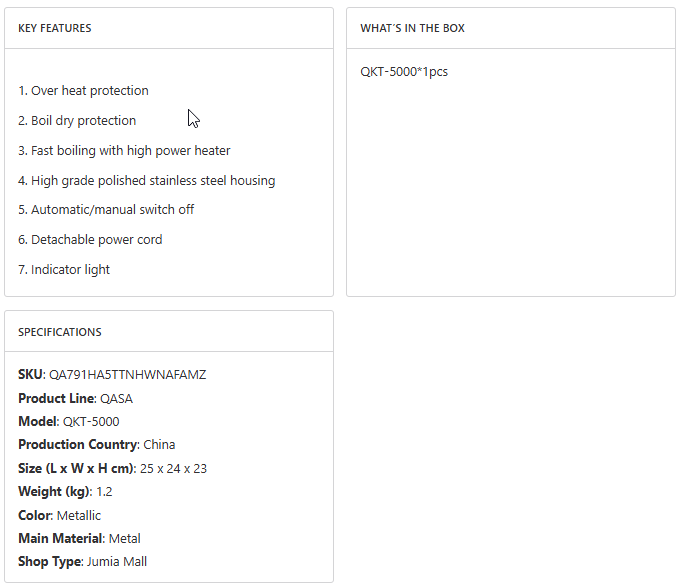
Task: Click the Product Line value QASA
Action: click(116, 399)
